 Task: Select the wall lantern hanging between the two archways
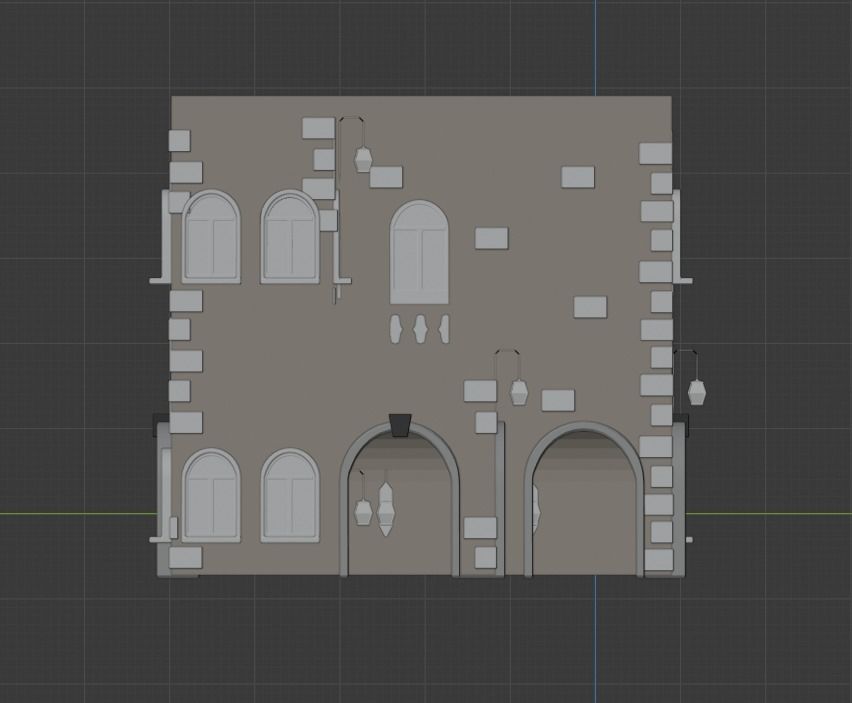[x=519, y=392]
